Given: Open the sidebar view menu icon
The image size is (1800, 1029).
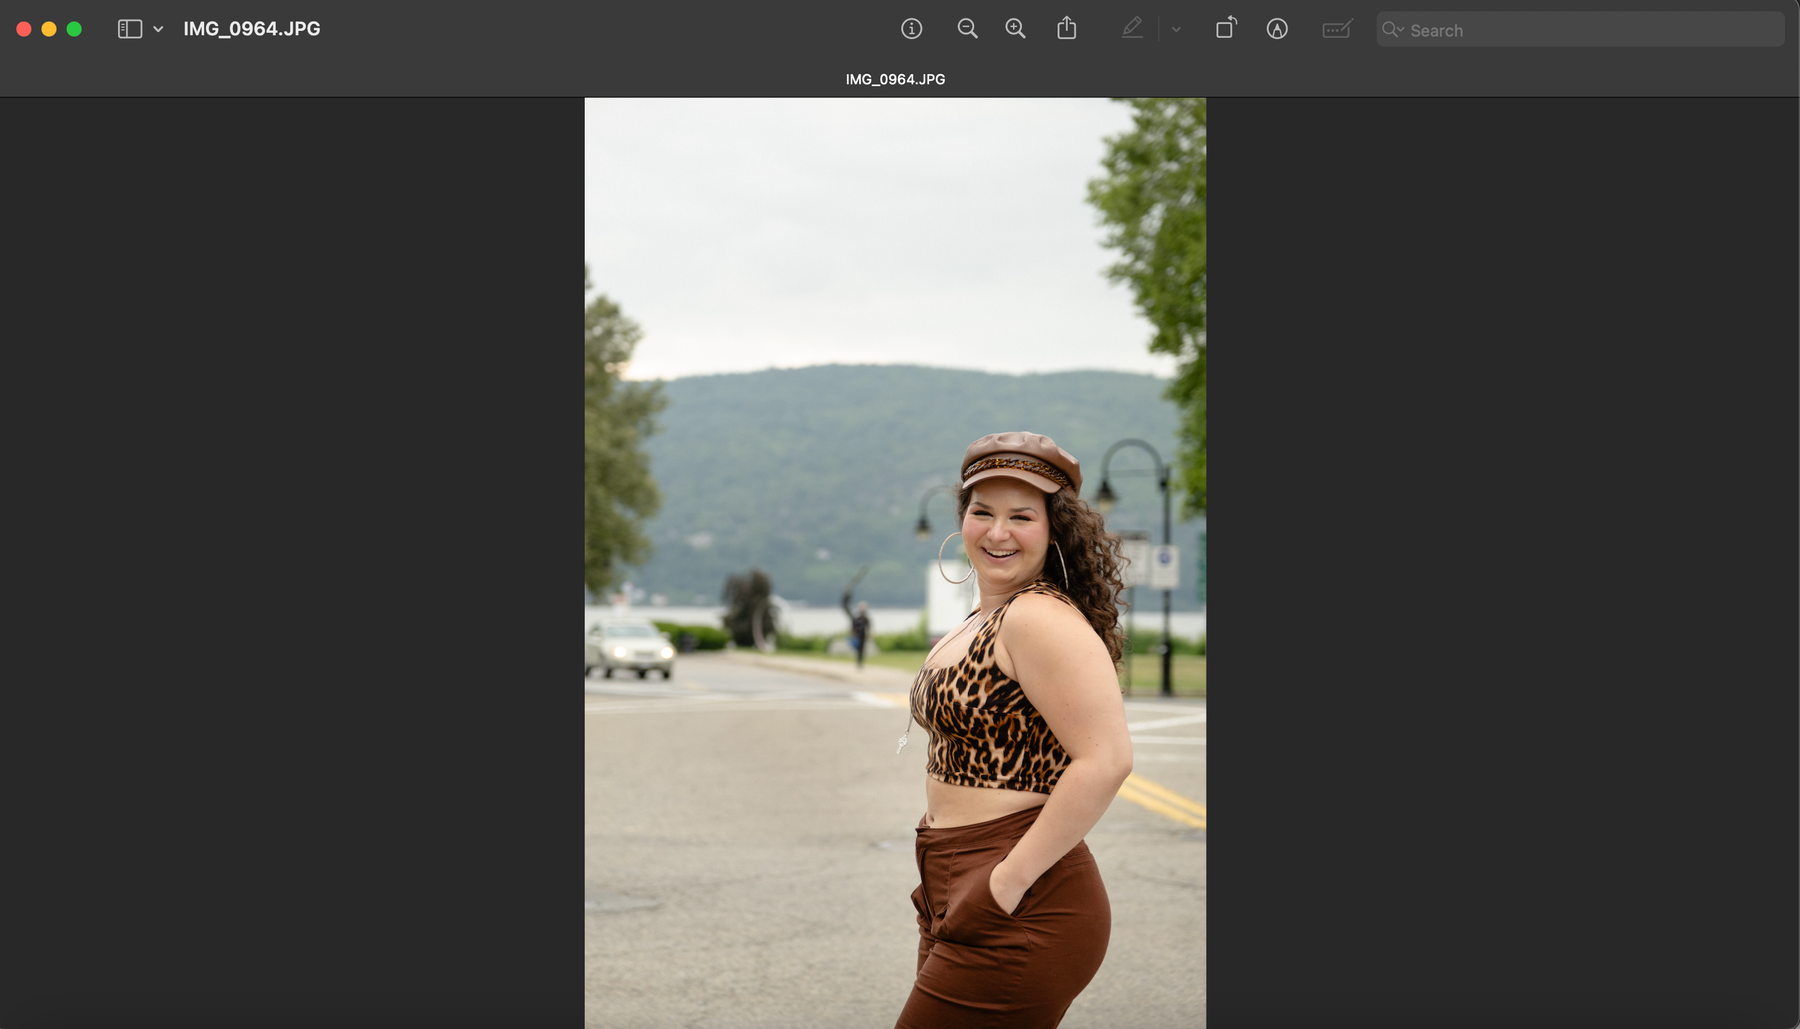Looking at the screenshot, I should tap(130, 29).
